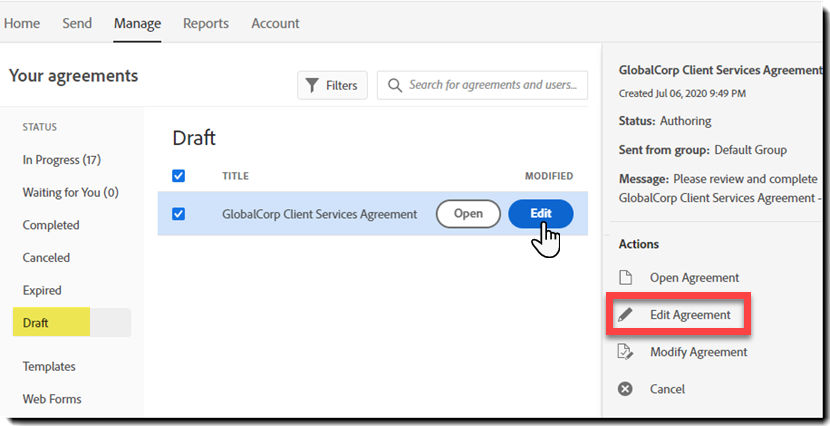Click the Status: Authoring text
The image size is (830, 426).
[665, 121]
